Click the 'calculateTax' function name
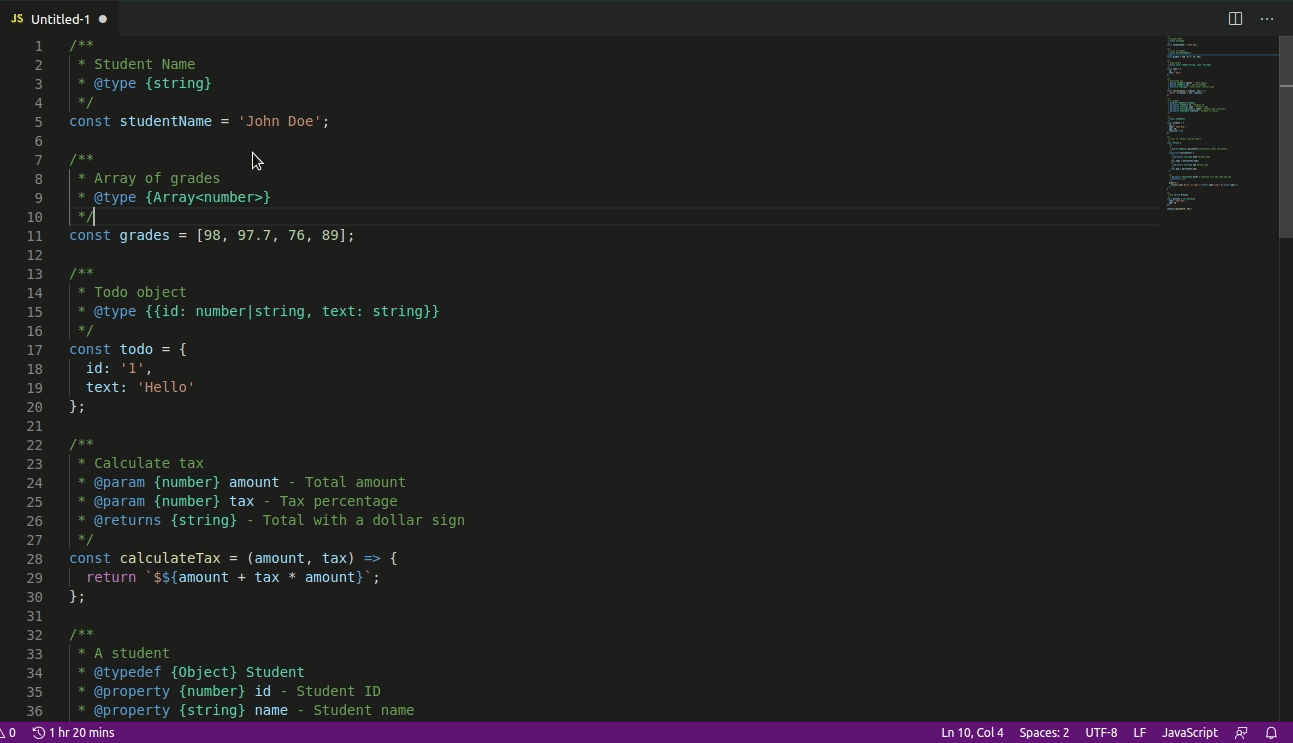The width and height of the screenshot is (1293, 743). pos(170,558)
